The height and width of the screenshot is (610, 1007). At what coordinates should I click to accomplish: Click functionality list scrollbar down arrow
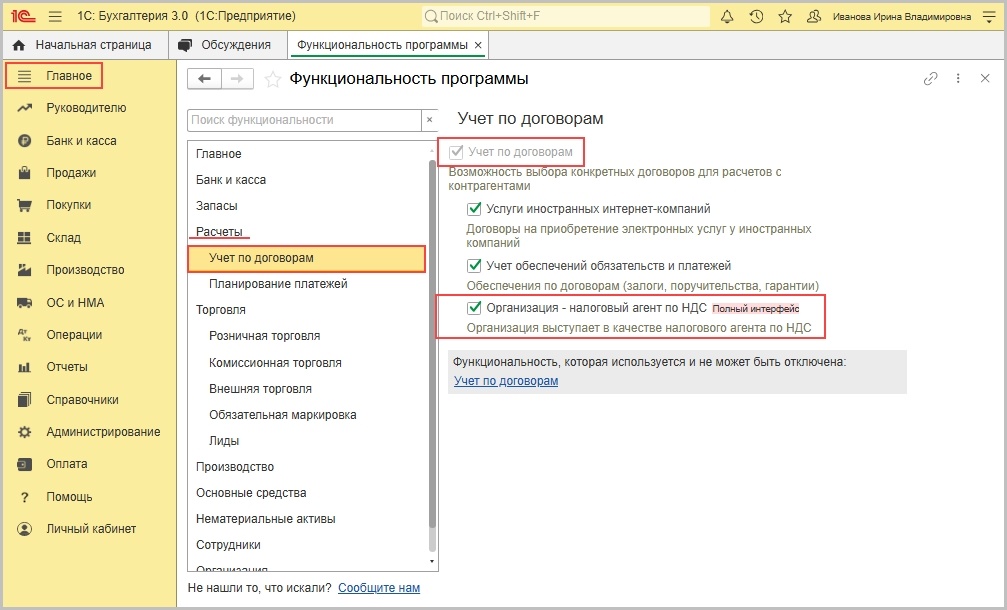point(432,562)
